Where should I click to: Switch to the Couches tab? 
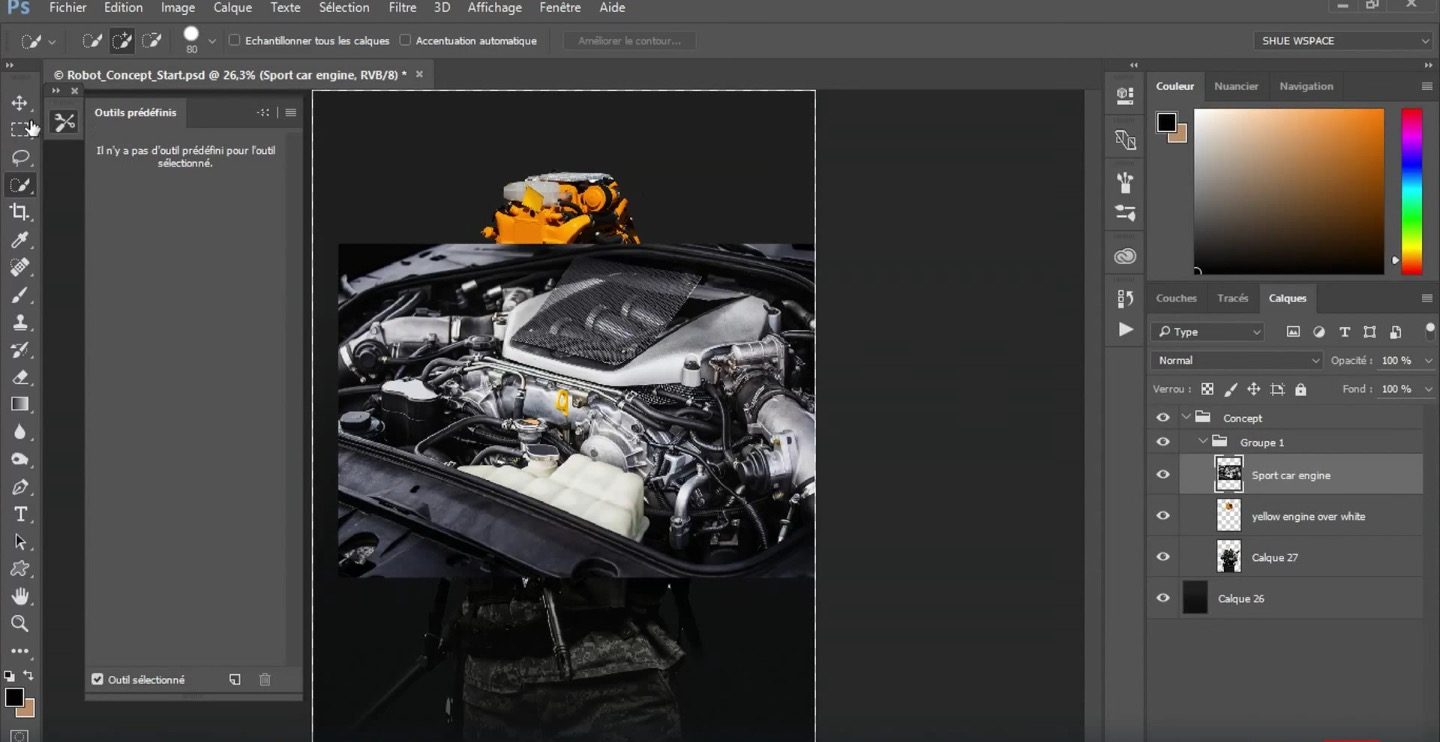(1176, 298)
